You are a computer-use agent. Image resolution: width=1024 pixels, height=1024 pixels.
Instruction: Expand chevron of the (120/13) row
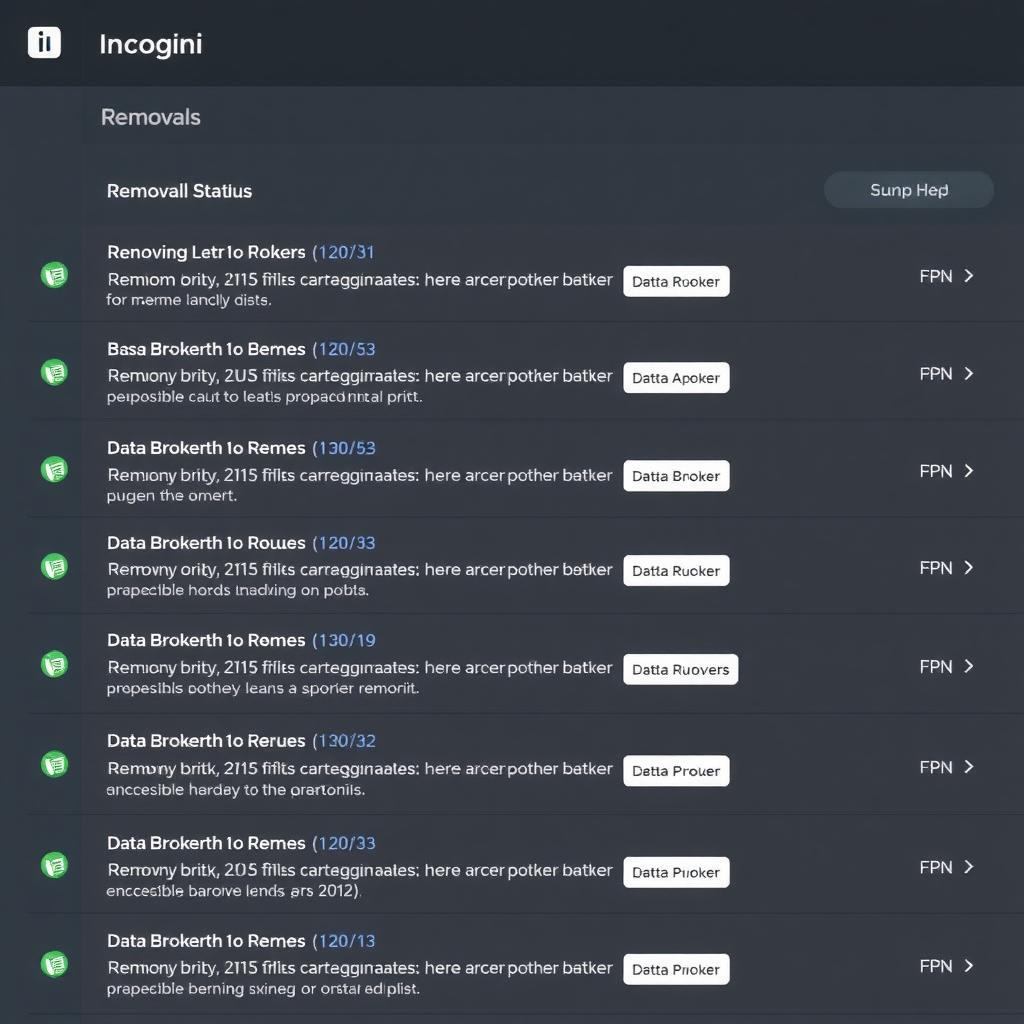(x=969, y=966)
